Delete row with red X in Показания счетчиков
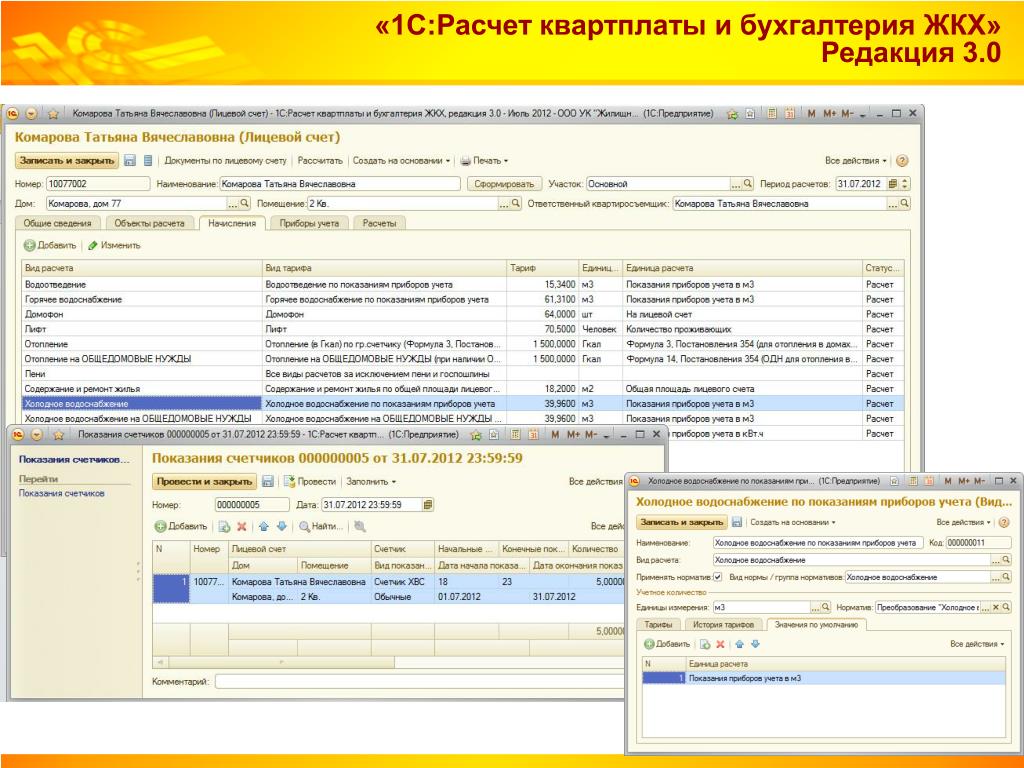 [242, 526]
